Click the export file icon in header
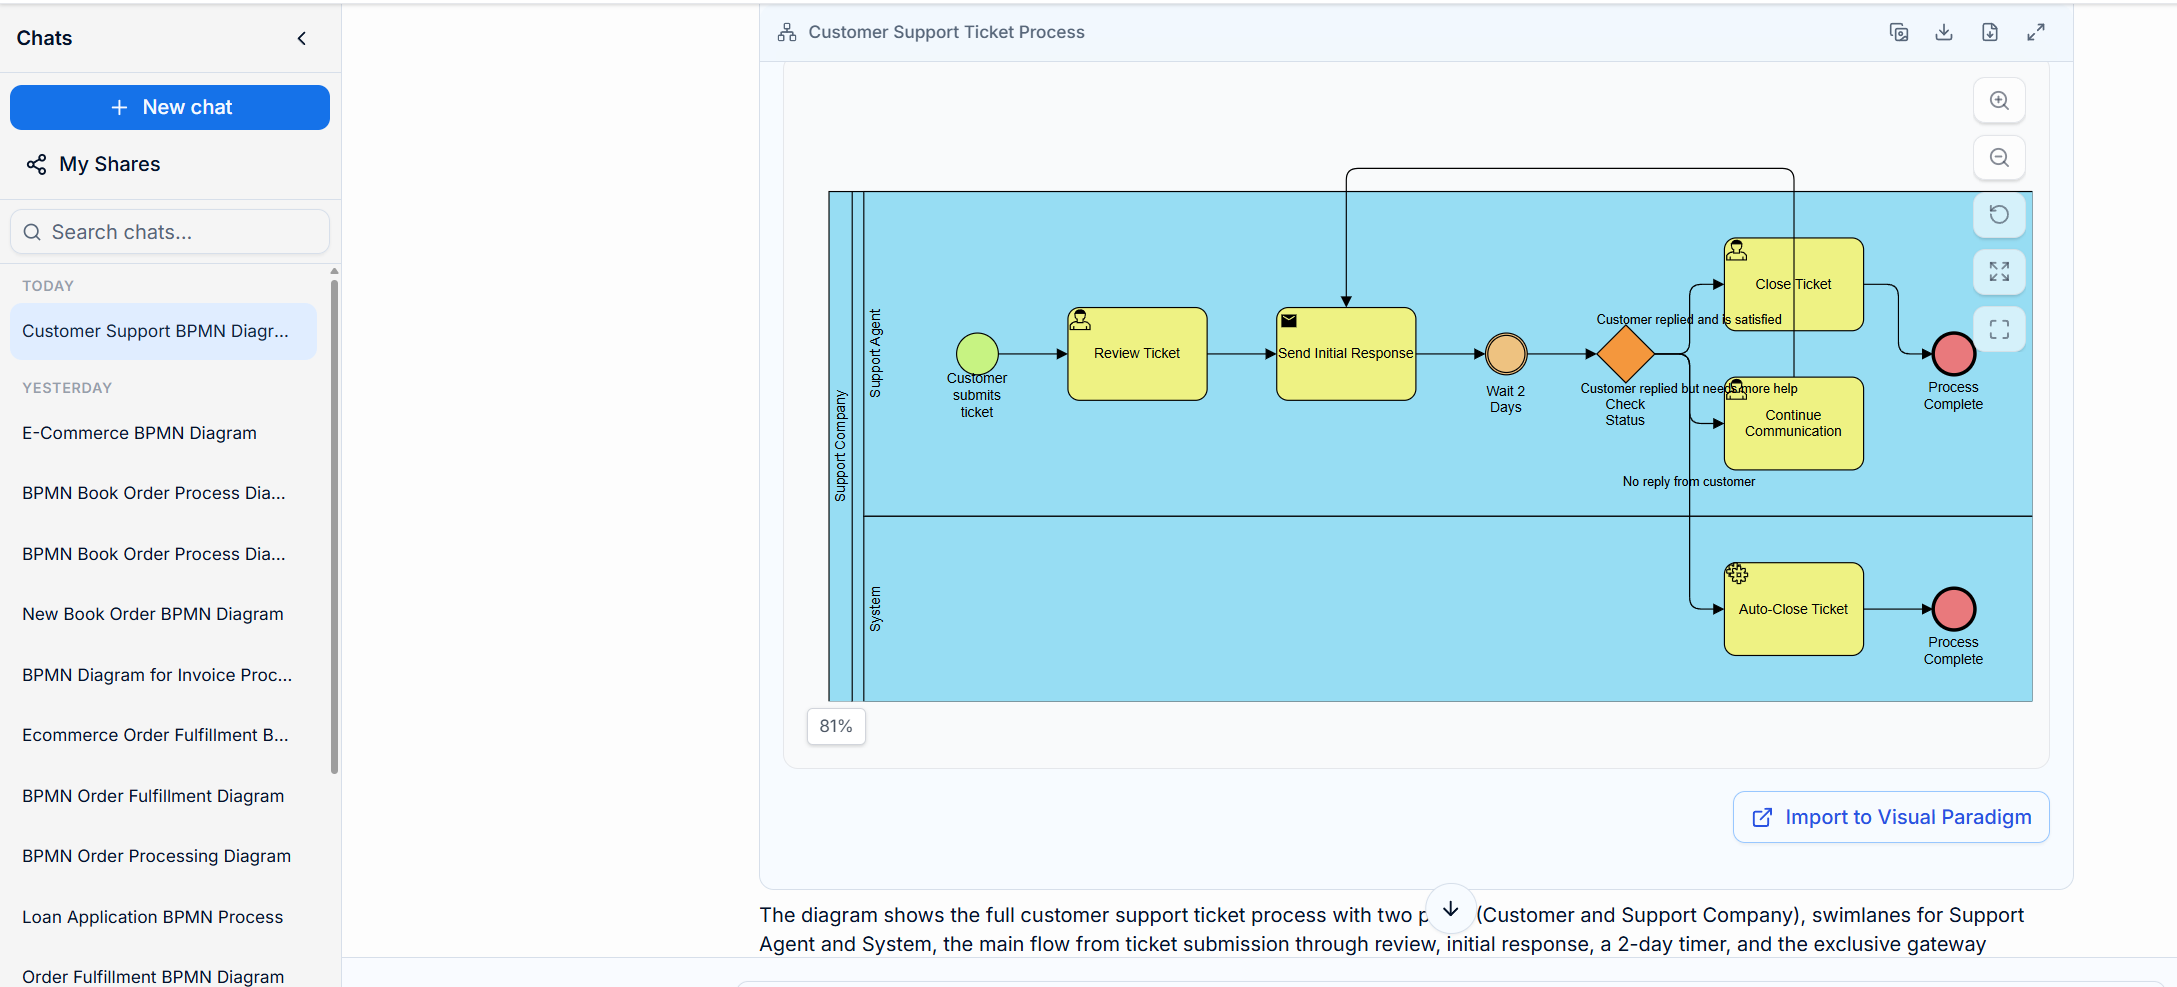 tap(1990, 32)
